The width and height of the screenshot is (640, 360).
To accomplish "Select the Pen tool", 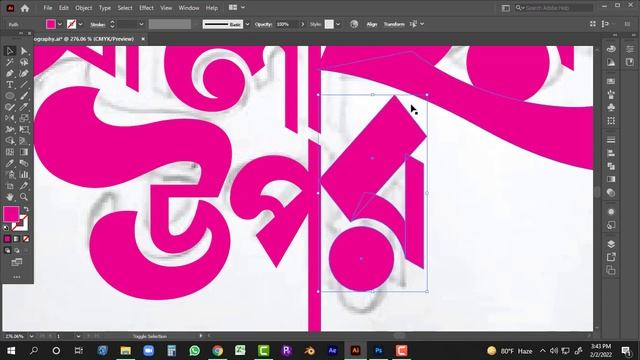I will pos(10,73).
